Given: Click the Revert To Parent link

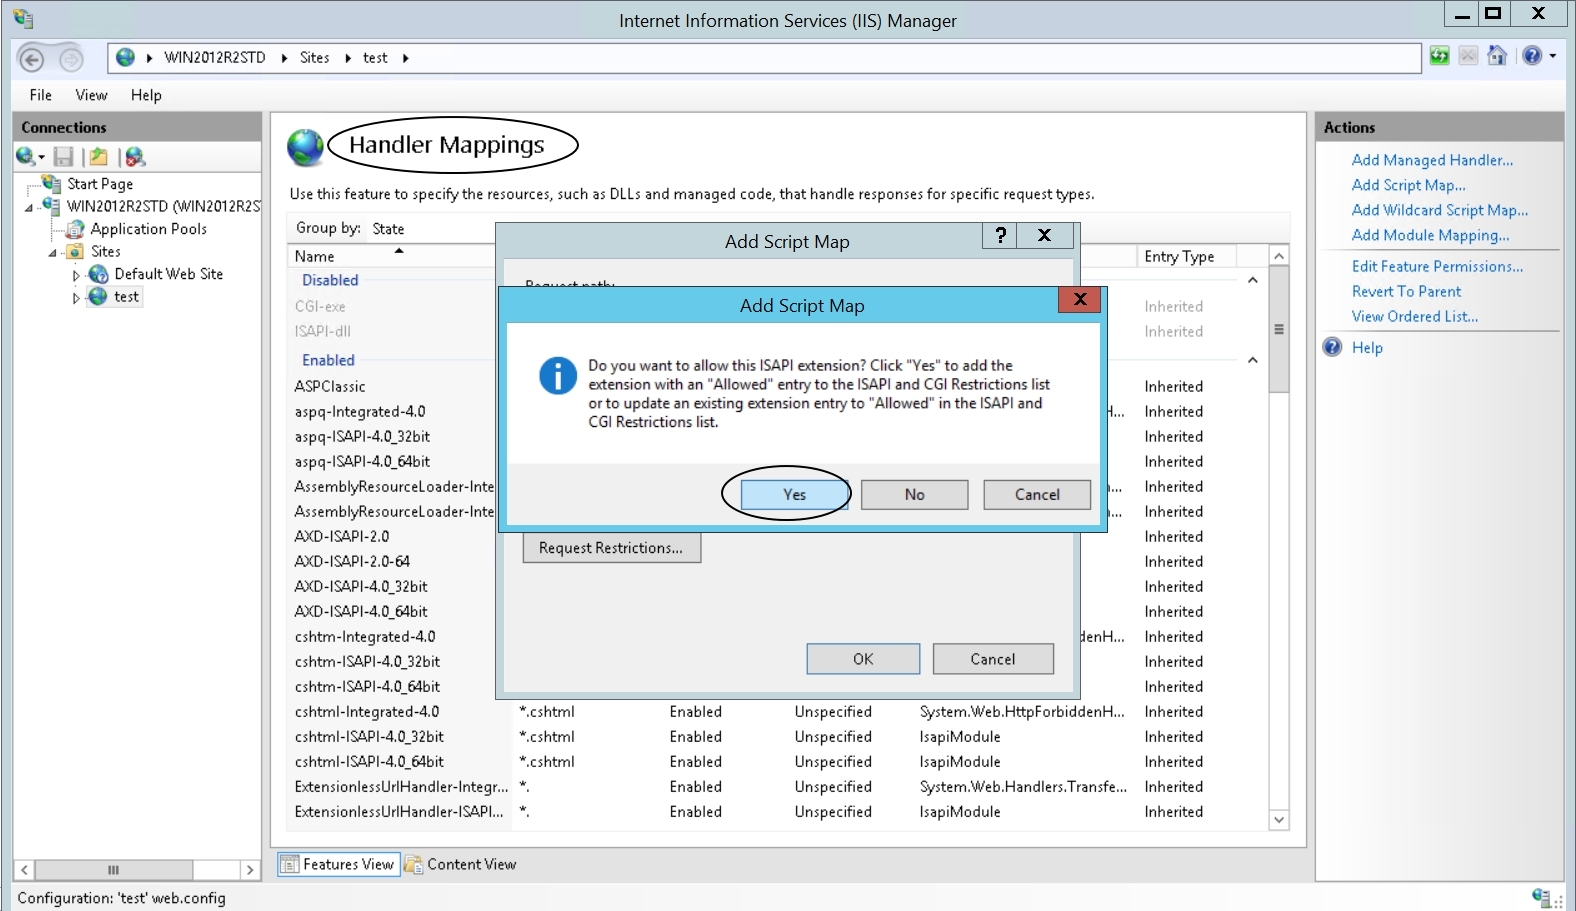Looking at the screenshot, I should (1406, 291).
